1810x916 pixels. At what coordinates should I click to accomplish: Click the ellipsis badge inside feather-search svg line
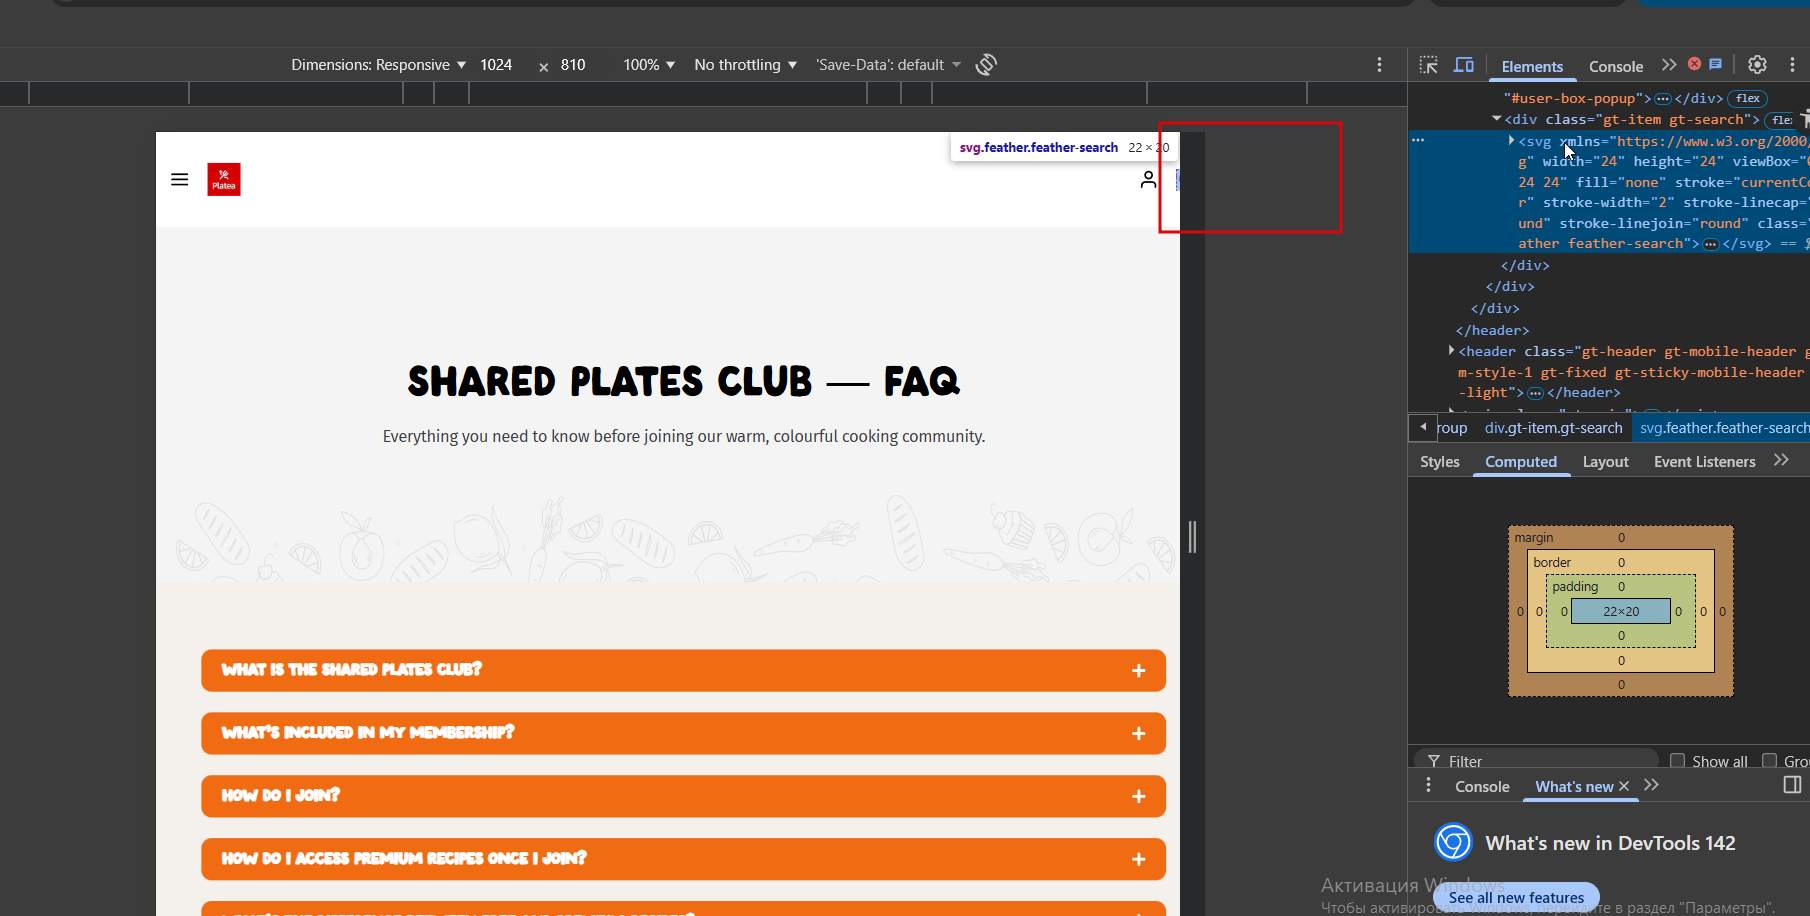pyautogui.click(x=1711, y=244)
